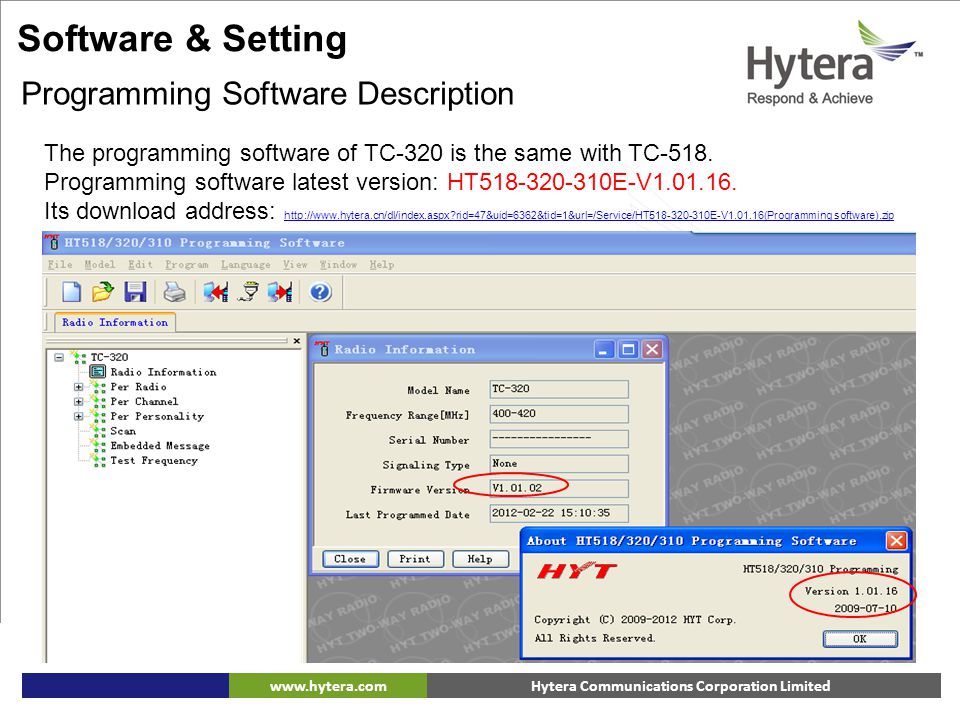Open the View menu

tap(295, 264)
